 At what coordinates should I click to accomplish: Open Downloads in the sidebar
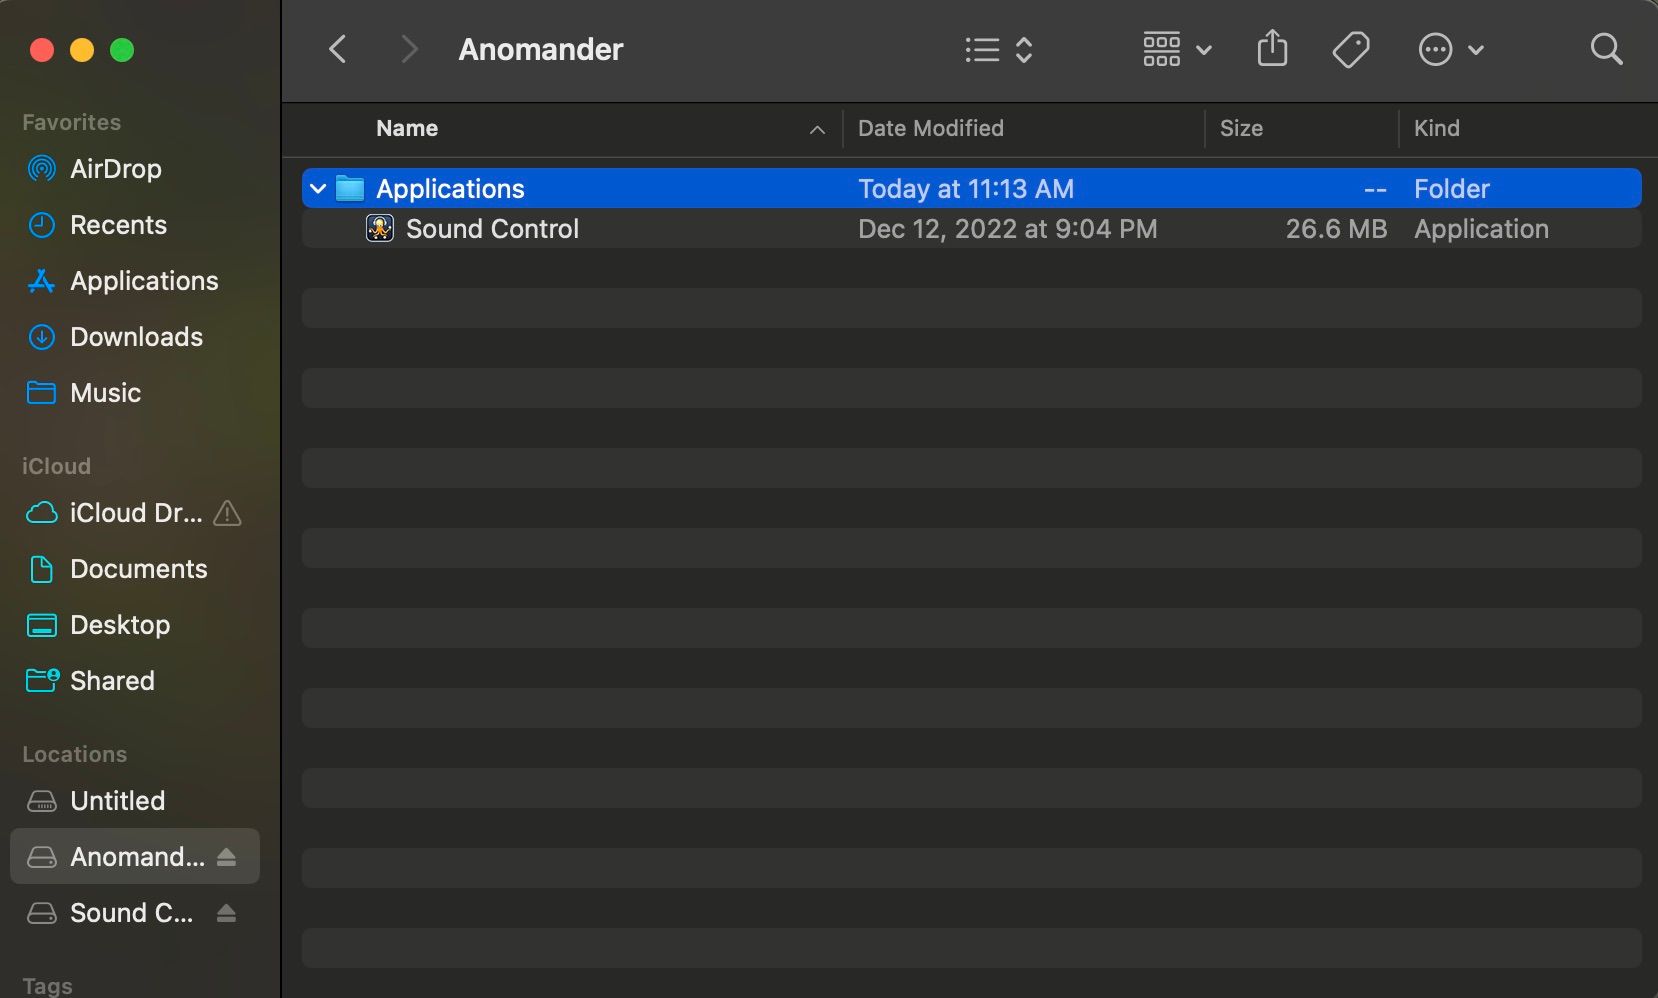click(136, 337)
